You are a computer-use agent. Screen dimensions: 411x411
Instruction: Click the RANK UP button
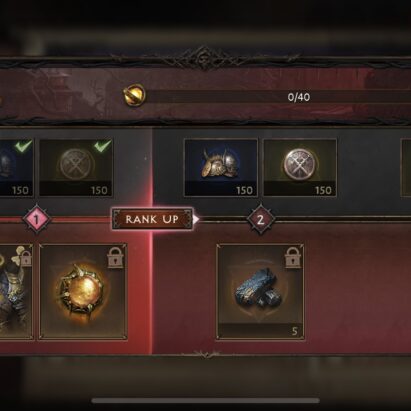point(152,219)
